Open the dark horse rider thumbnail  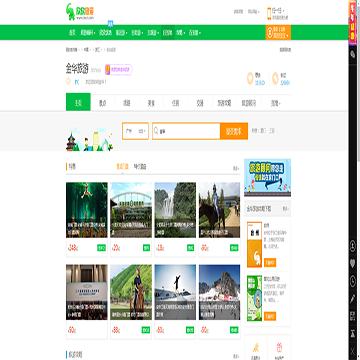[219, 210]
